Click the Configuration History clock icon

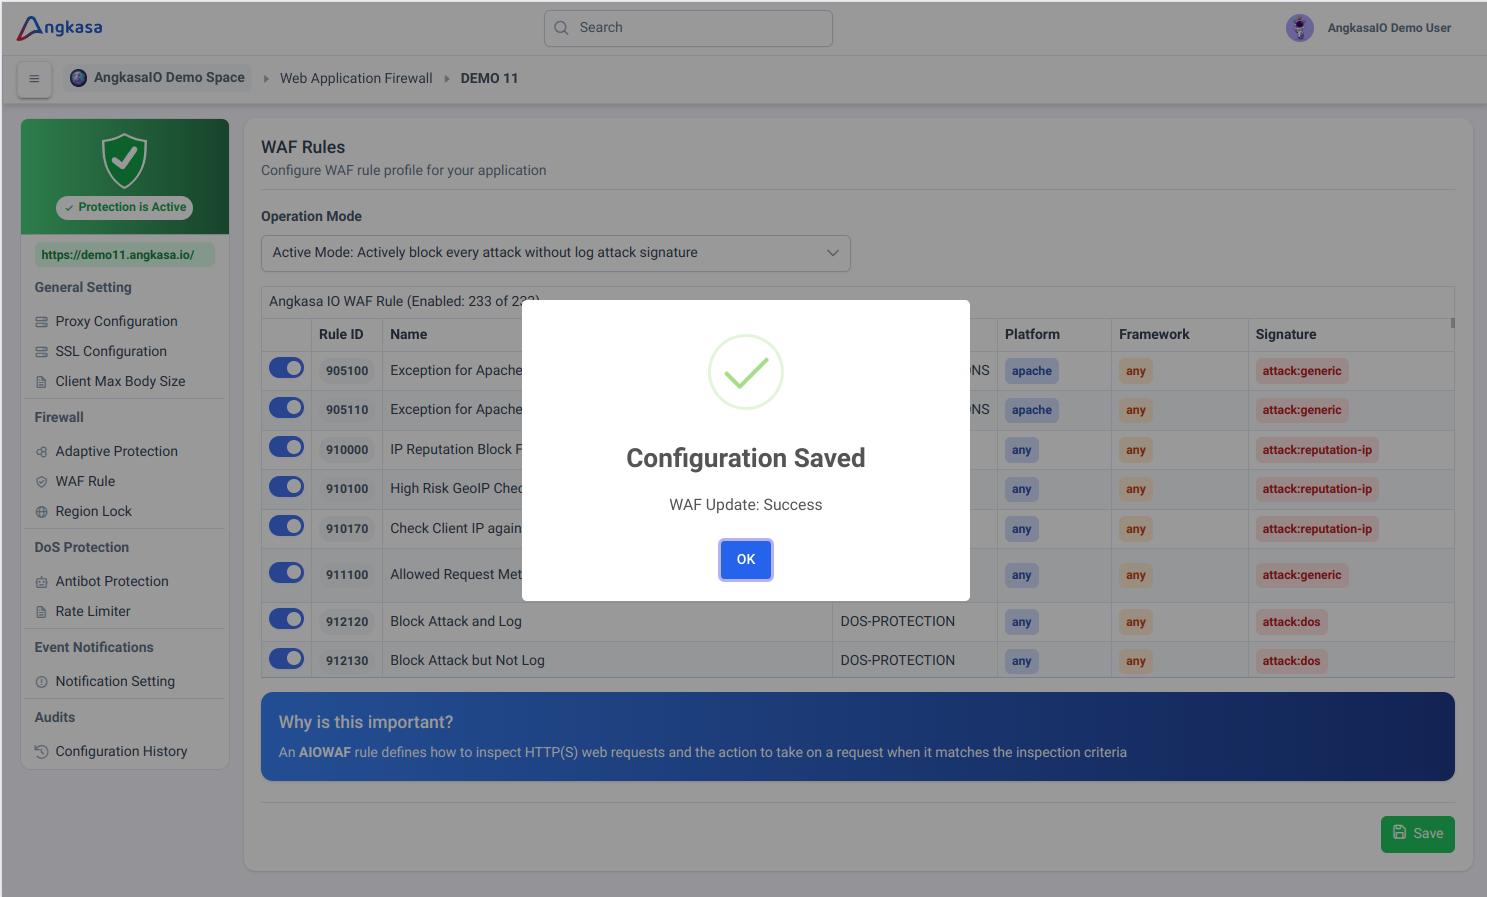pos(41,752)
